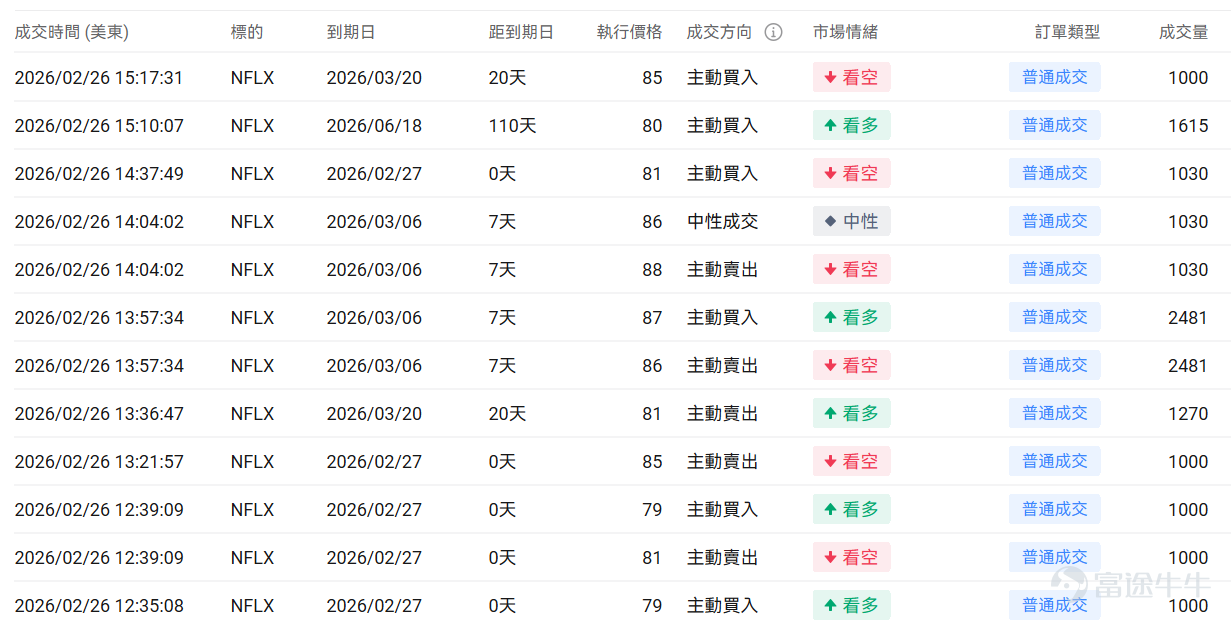Viewport: 1231px width, 621px height.
Task: Click the 中性成交 direction cell
Action: [722, 222]
